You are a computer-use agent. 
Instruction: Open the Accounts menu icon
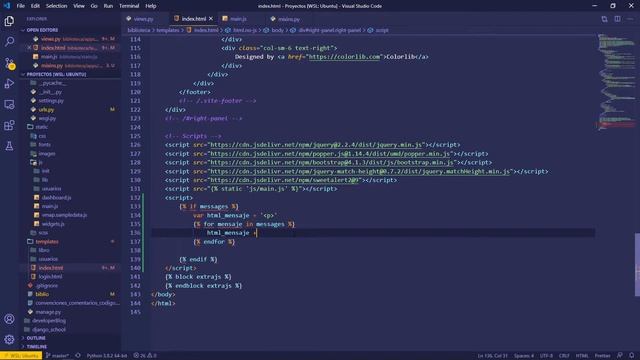9,319
